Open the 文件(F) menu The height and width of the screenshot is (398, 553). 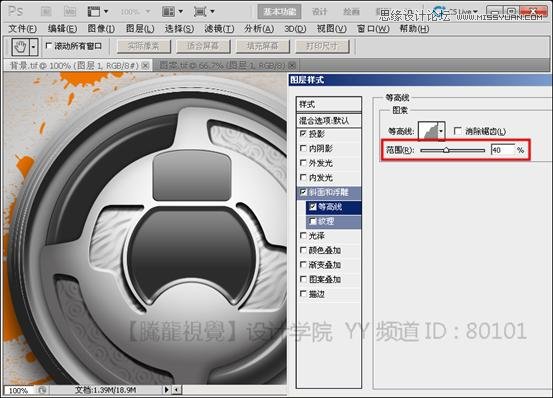(x=23, y=29)
